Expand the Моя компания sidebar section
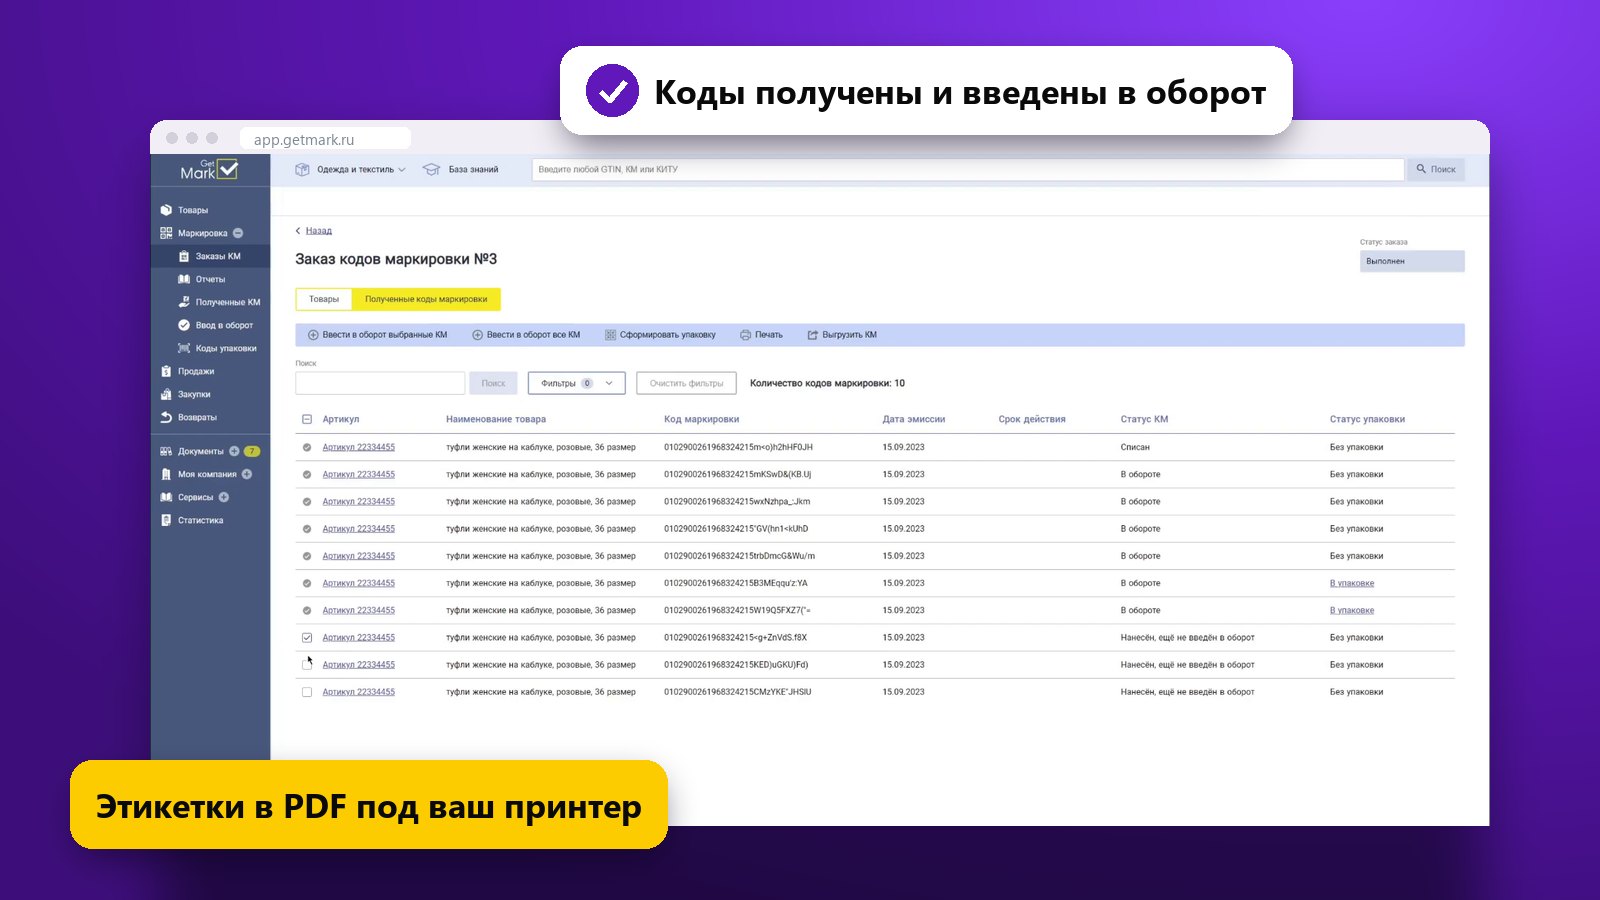This screenshot has height=900, width=1600. [x=247, y=474]
